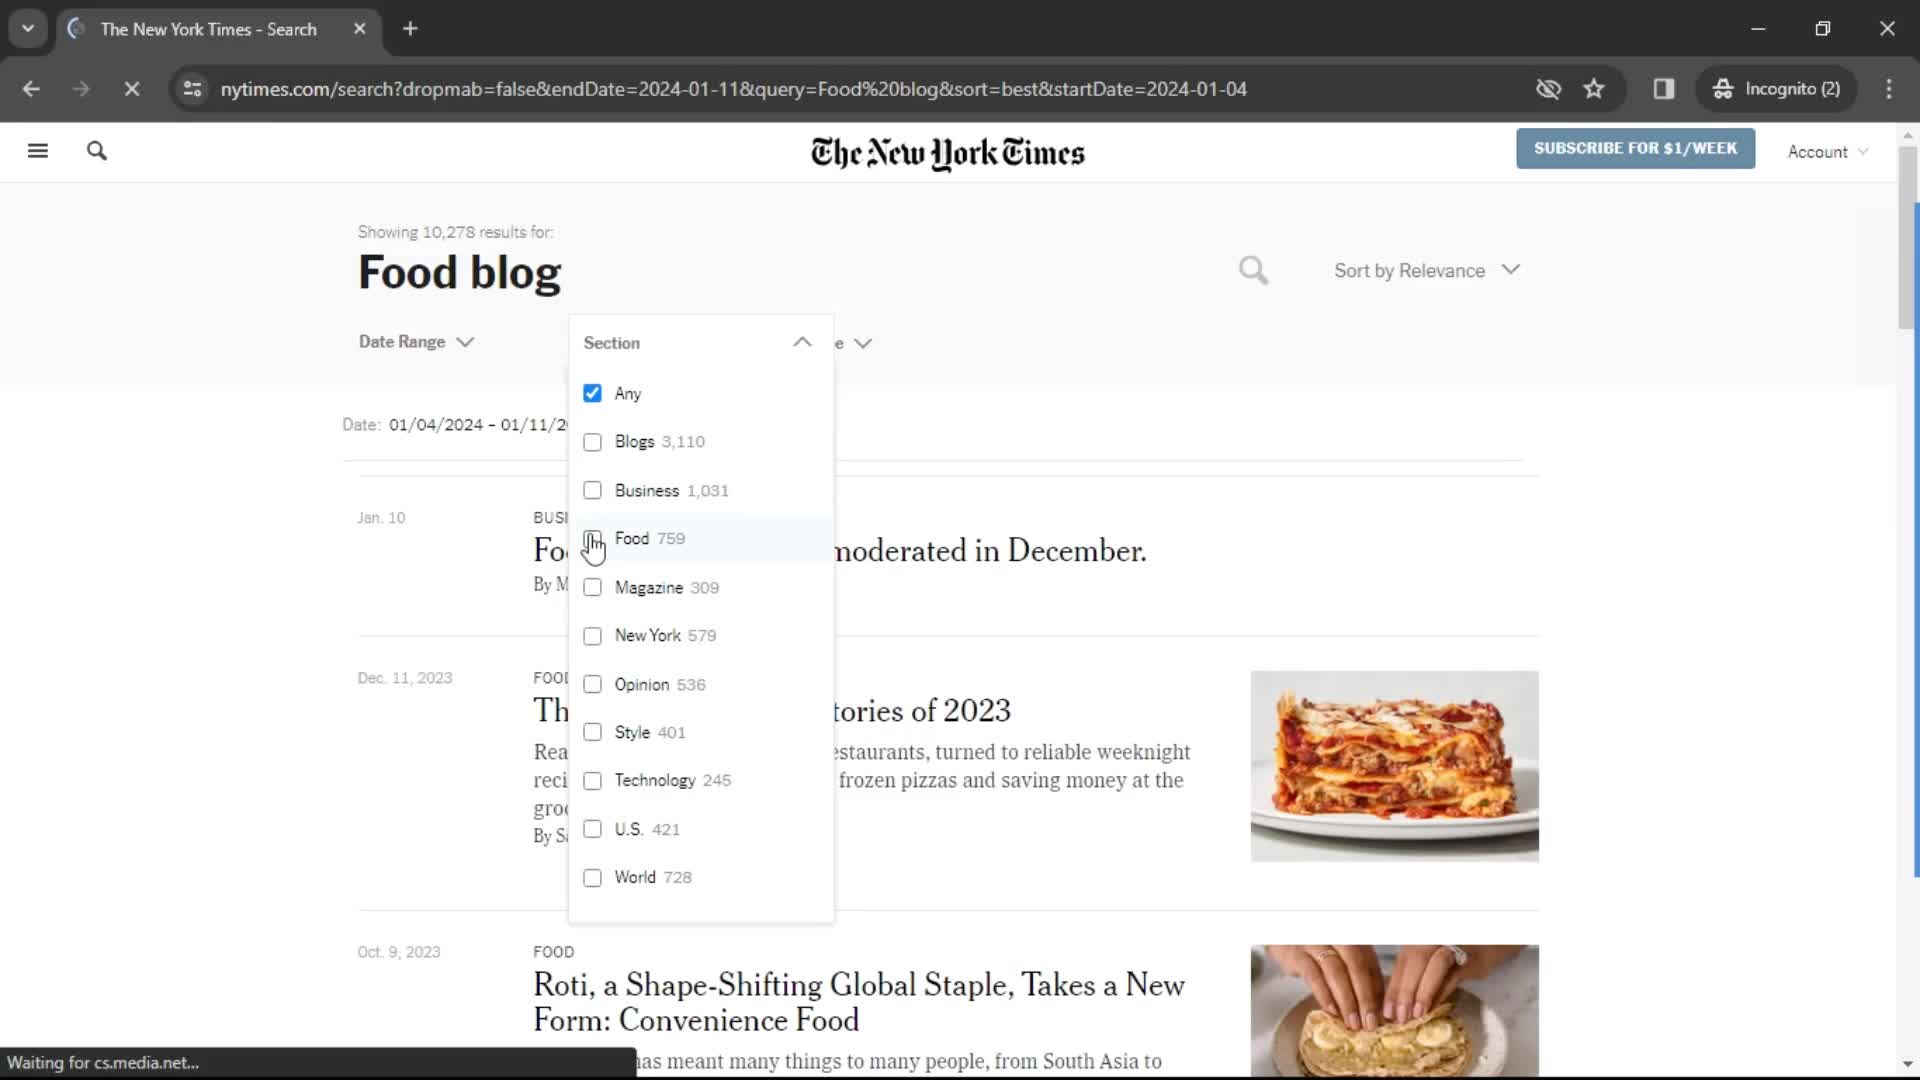Check the Blogs section checkbox

pos(592,442)
